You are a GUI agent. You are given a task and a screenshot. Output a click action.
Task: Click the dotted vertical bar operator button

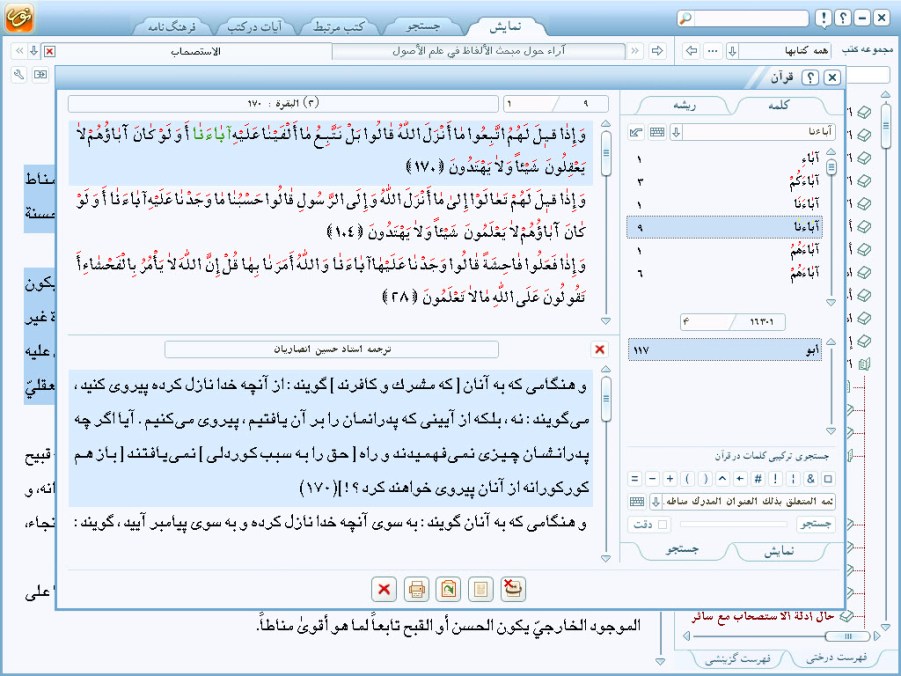(793, 478)
